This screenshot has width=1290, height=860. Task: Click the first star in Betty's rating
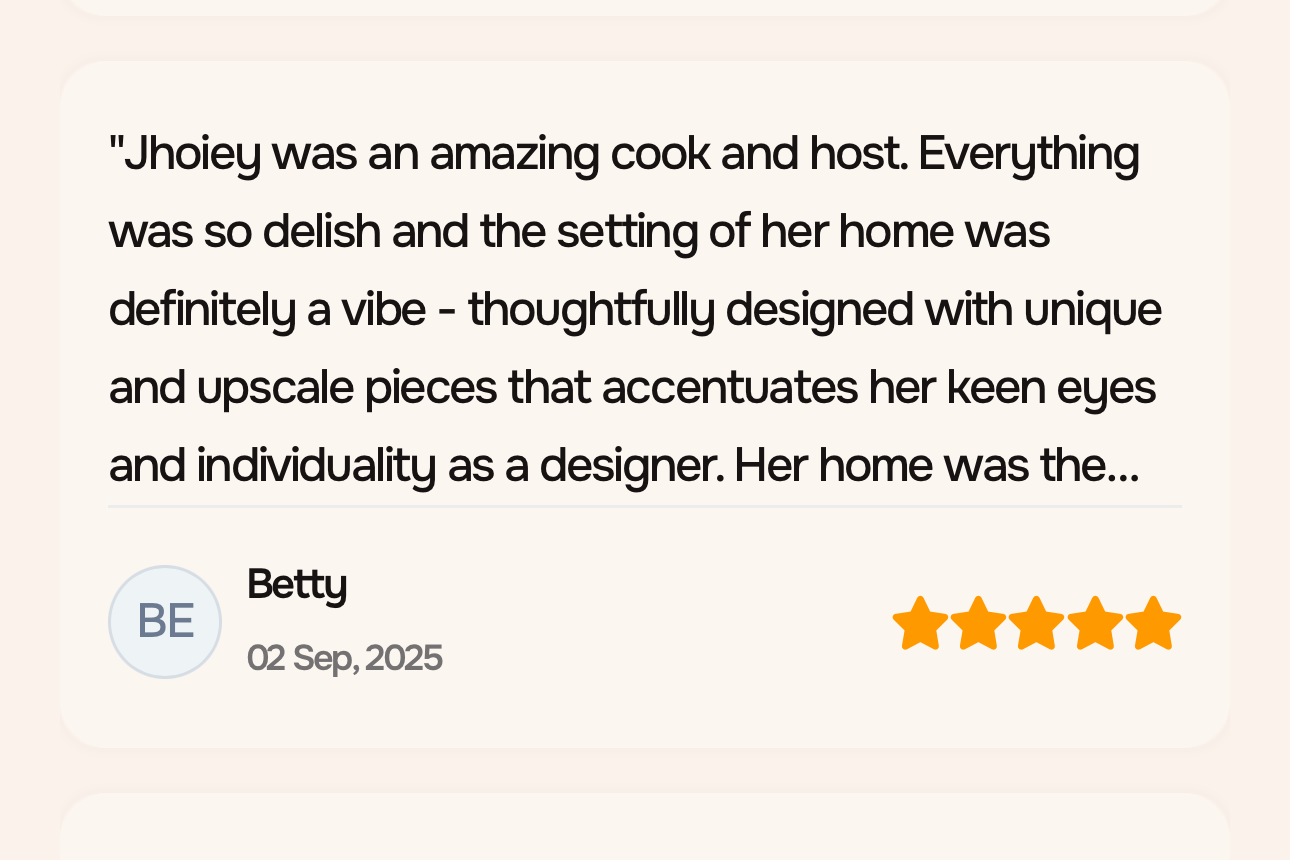click(x=920, y=623)
